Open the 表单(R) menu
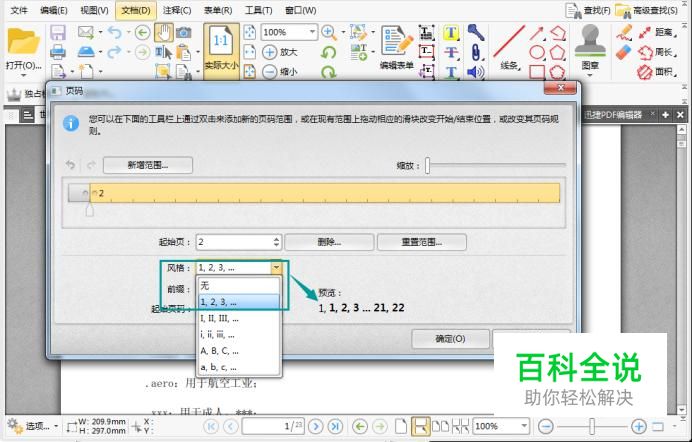The width and height of the screenshot is (692, 442). pyautogui.click(x=218, y=10)
